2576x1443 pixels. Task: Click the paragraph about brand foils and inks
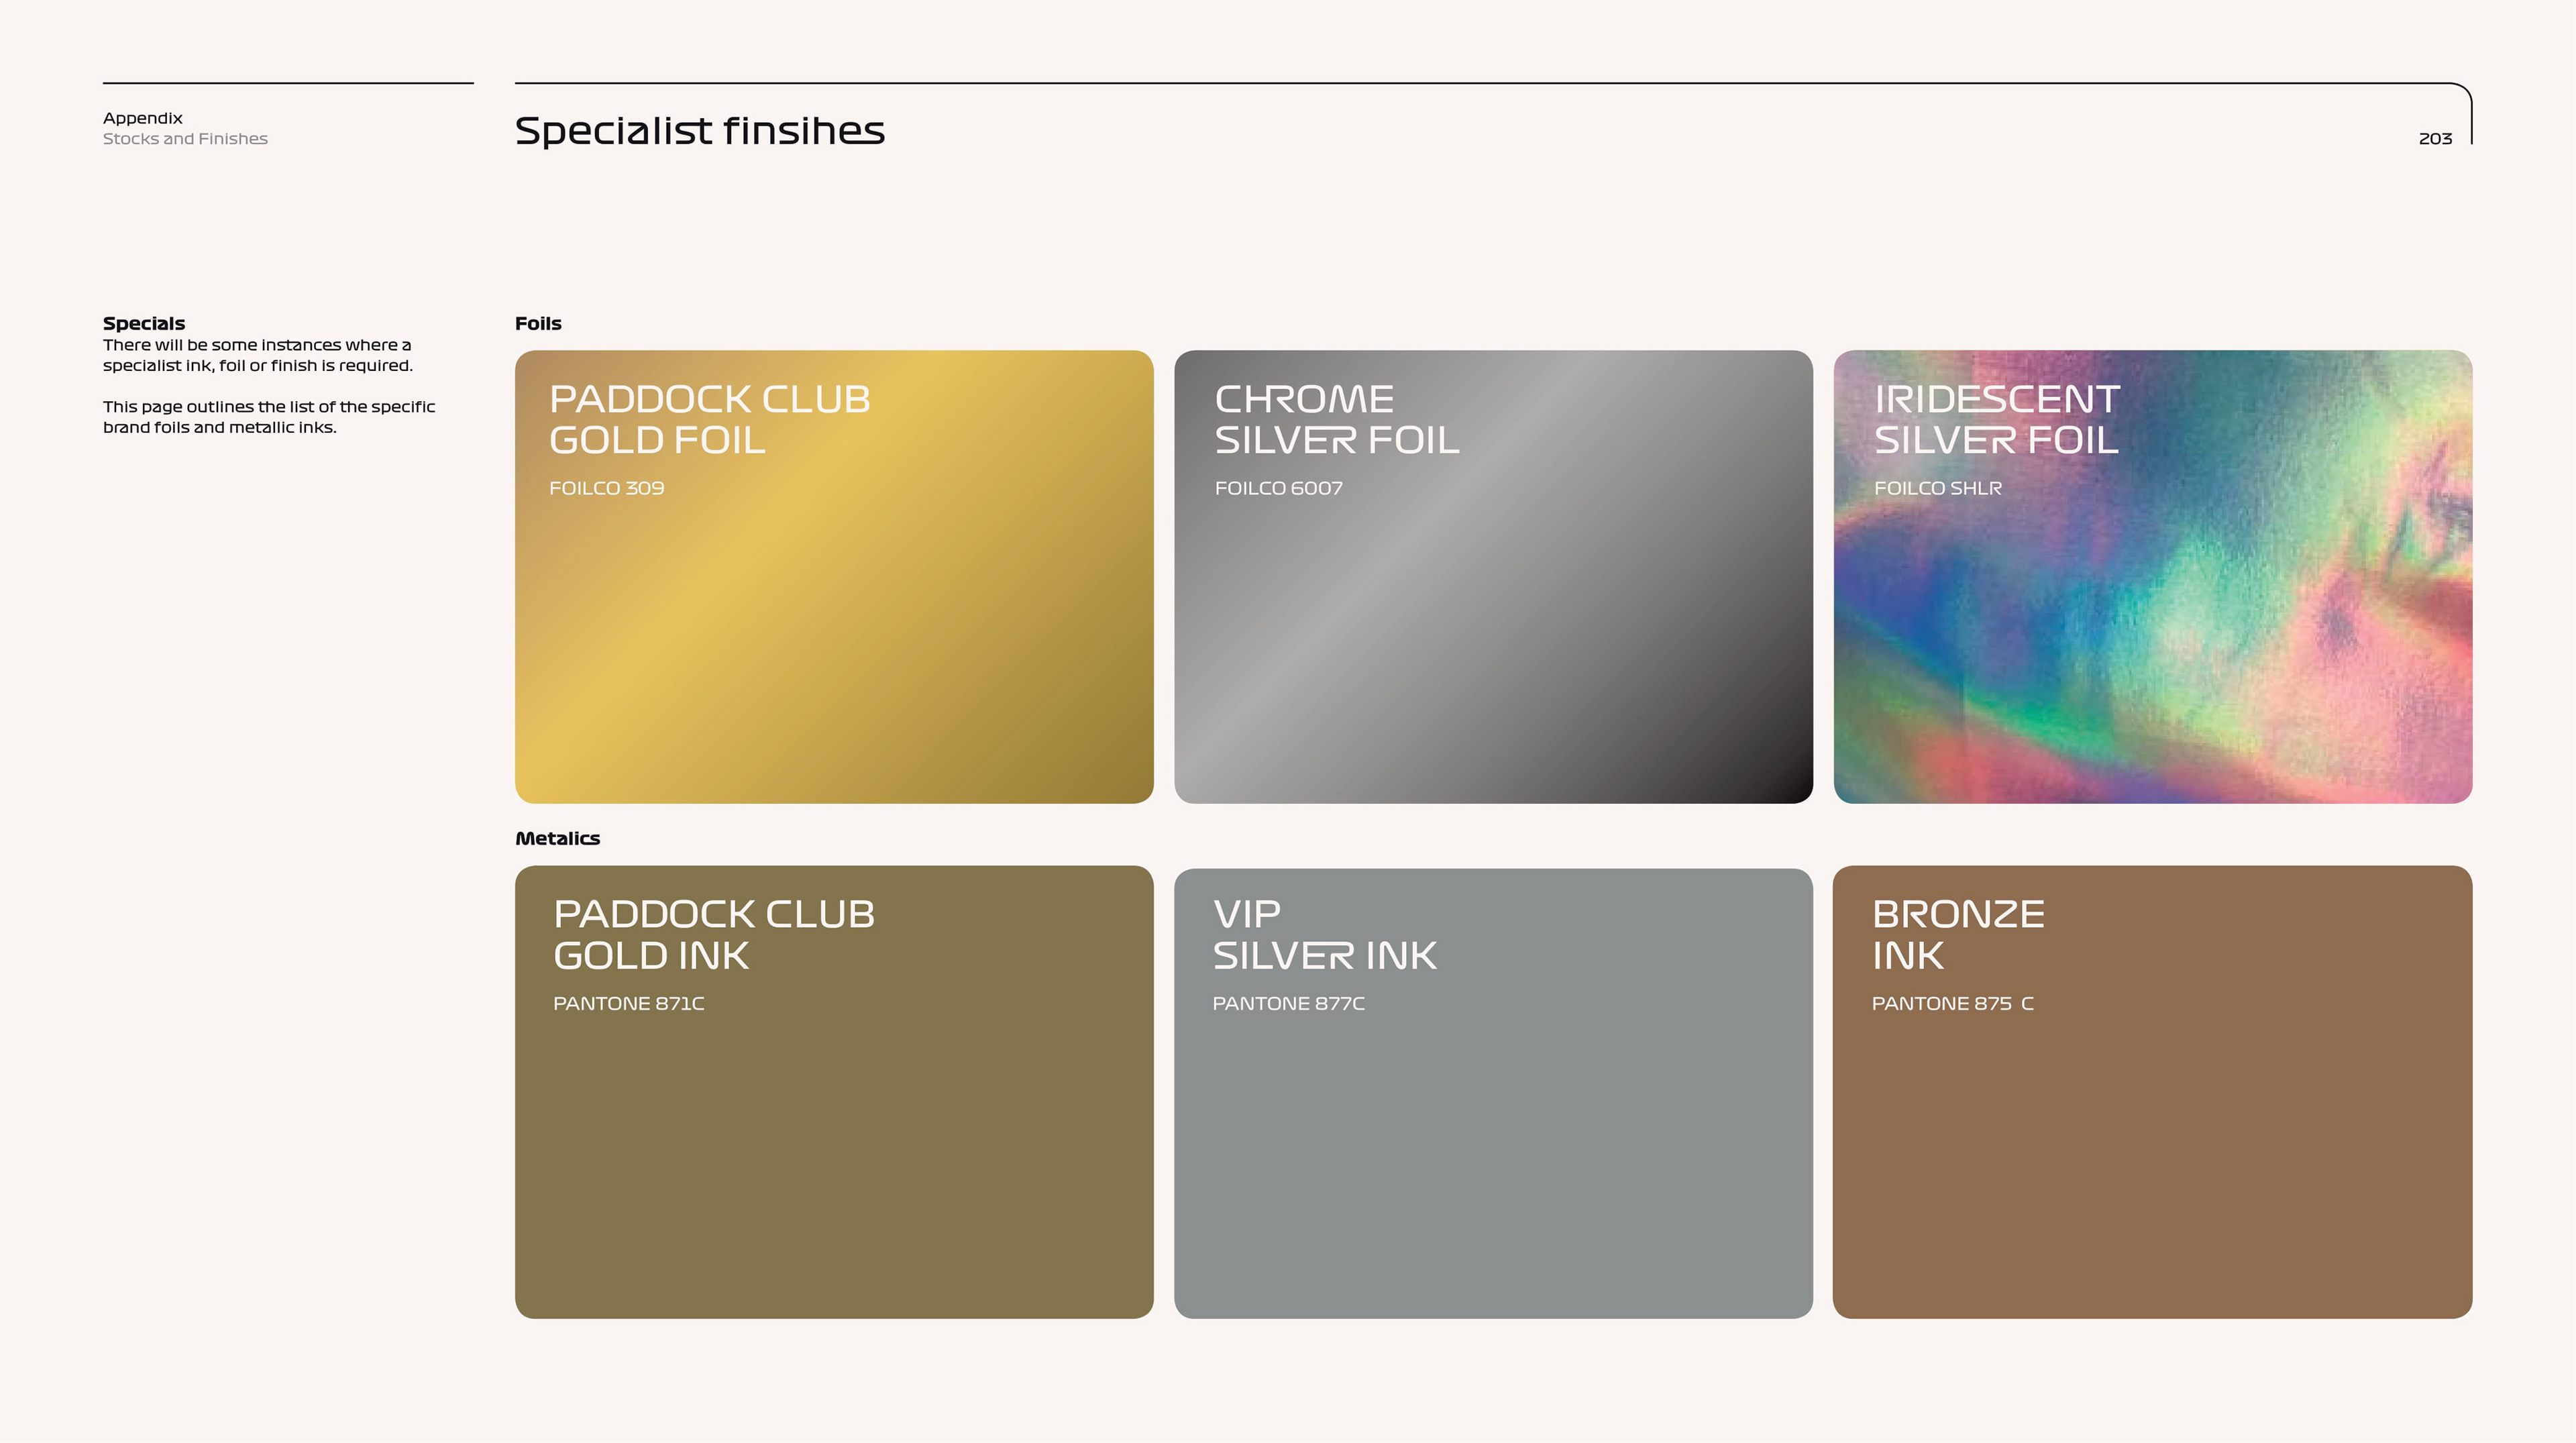tap(268, 417)
